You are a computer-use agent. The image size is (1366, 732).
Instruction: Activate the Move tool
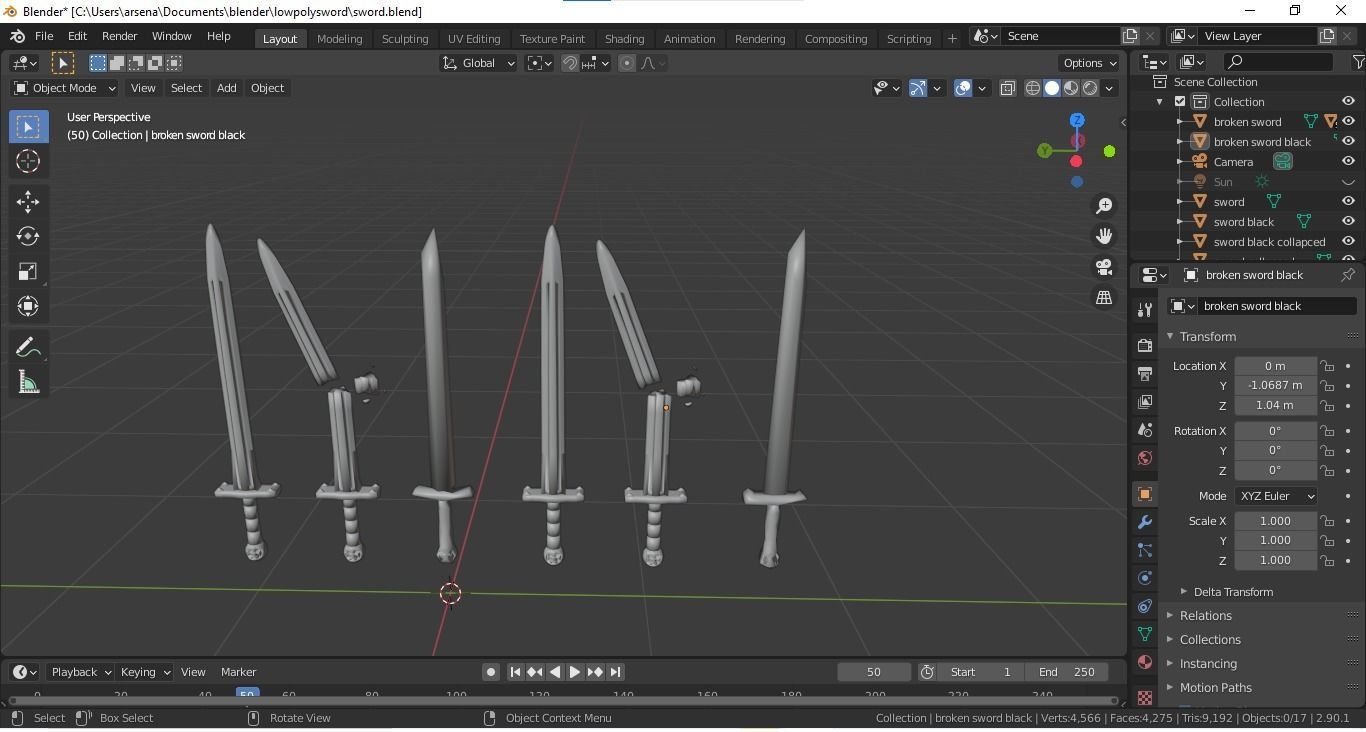point(28,201)
